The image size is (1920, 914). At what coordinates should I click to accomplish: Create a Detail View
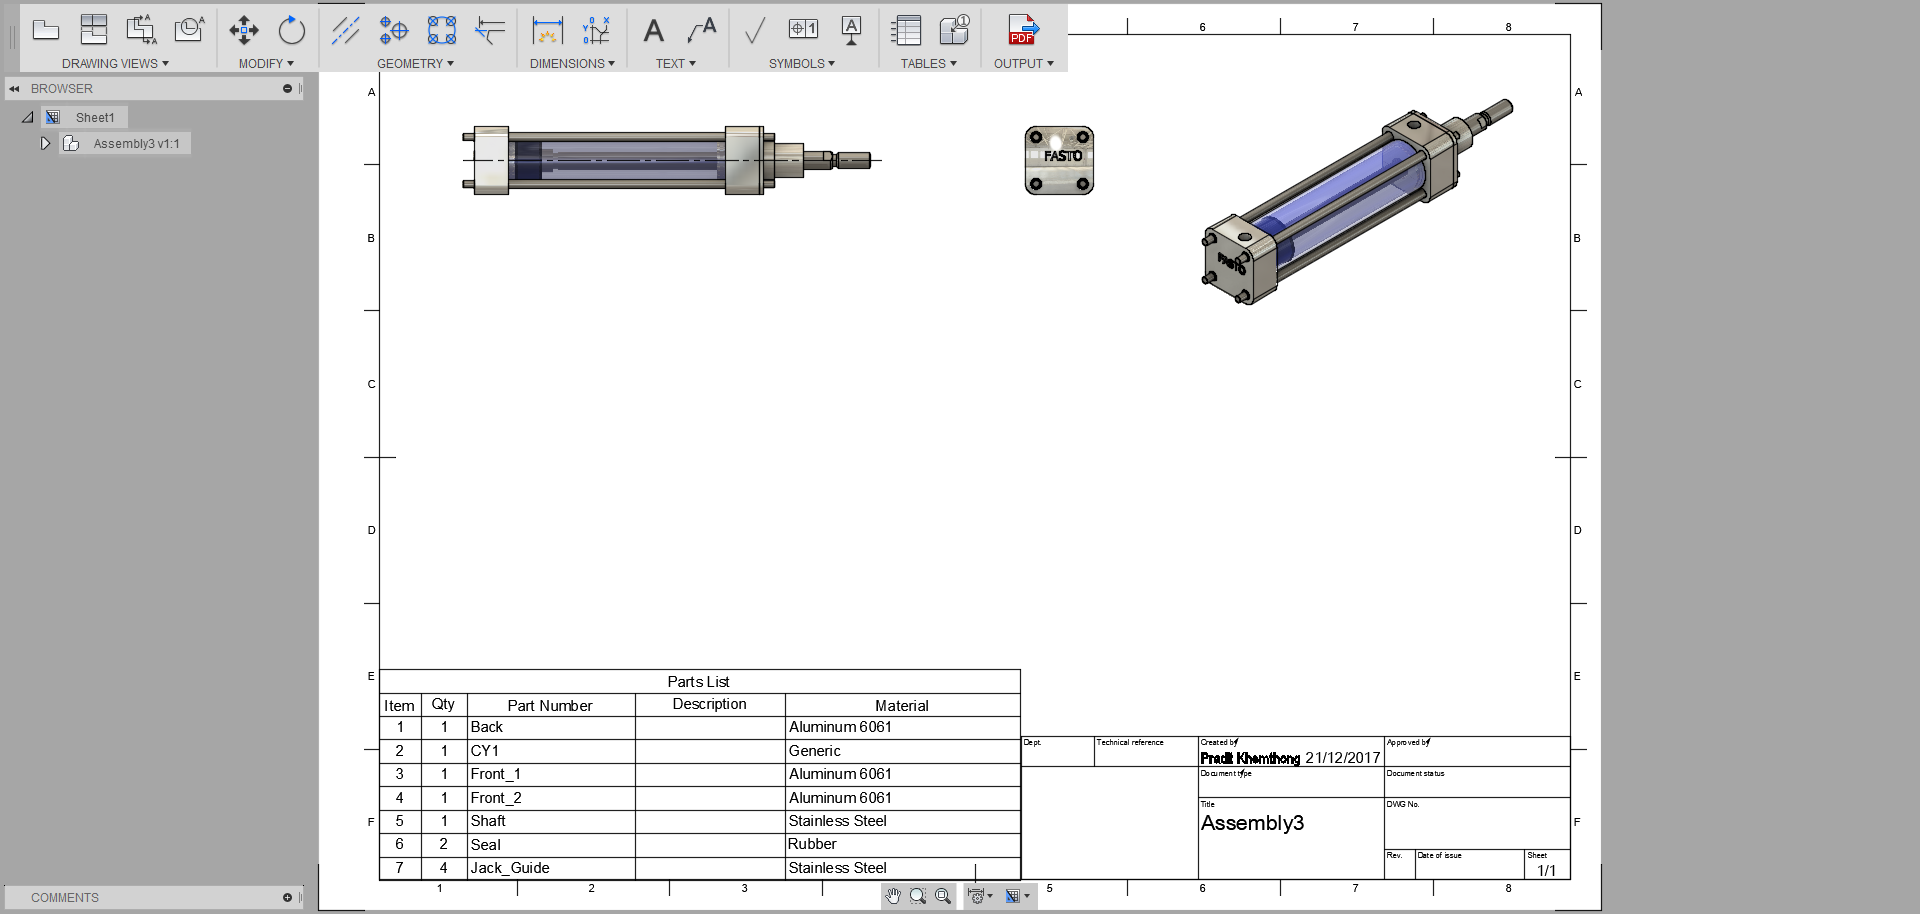tap(189, 30)
